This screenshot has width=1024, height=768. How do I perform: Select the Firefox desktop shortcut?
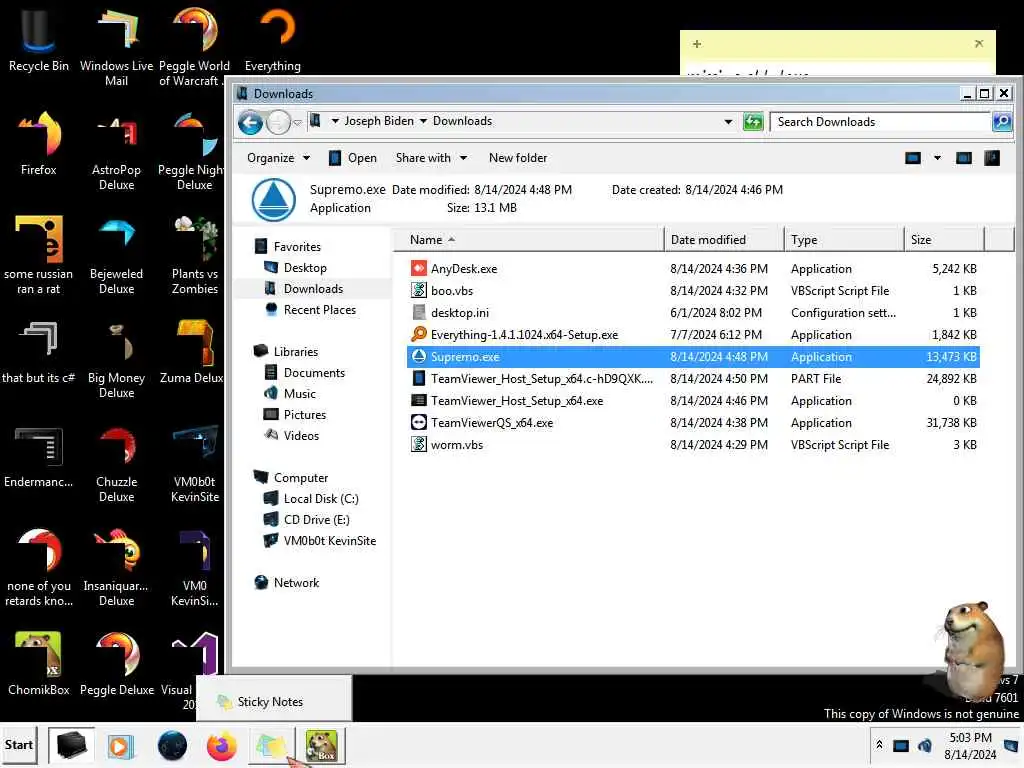pyautogui.click(x=38, y=144)
